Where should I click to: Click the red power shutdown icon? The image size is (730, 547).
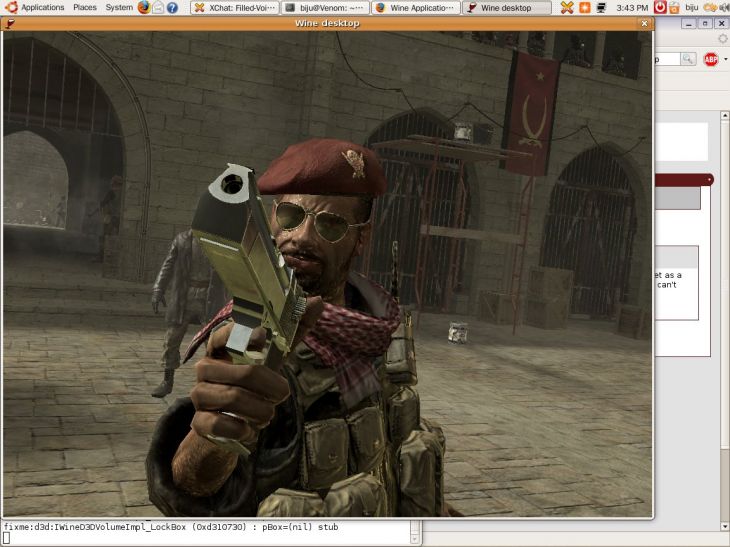(x=661, y=7)
